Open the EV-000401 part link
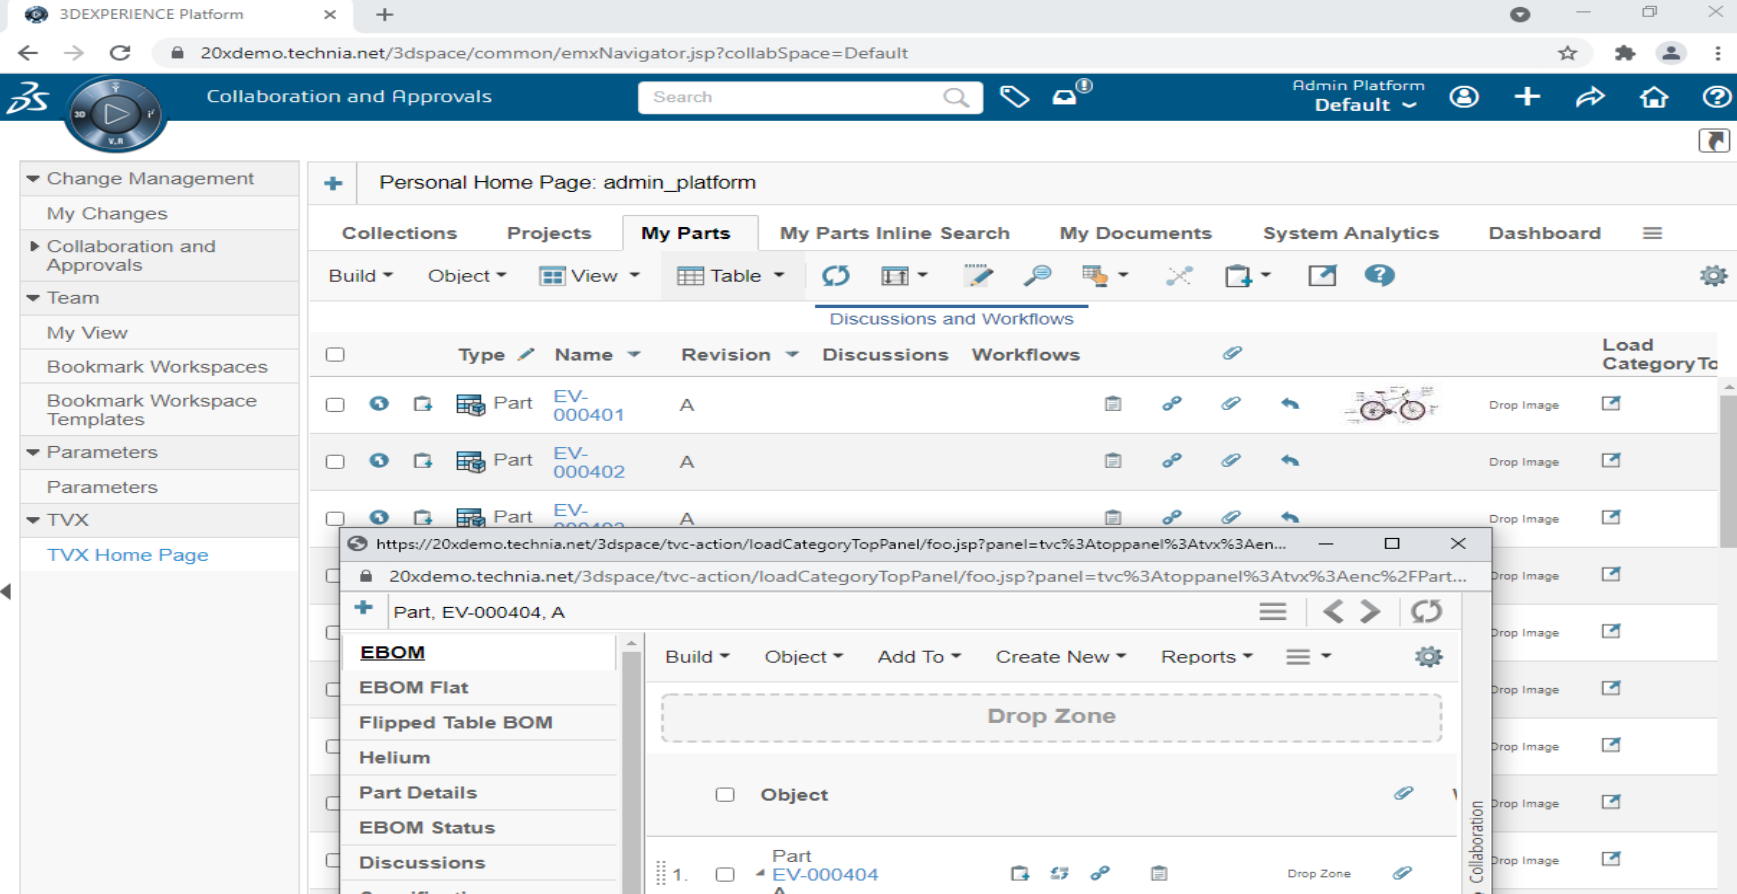 588,405
